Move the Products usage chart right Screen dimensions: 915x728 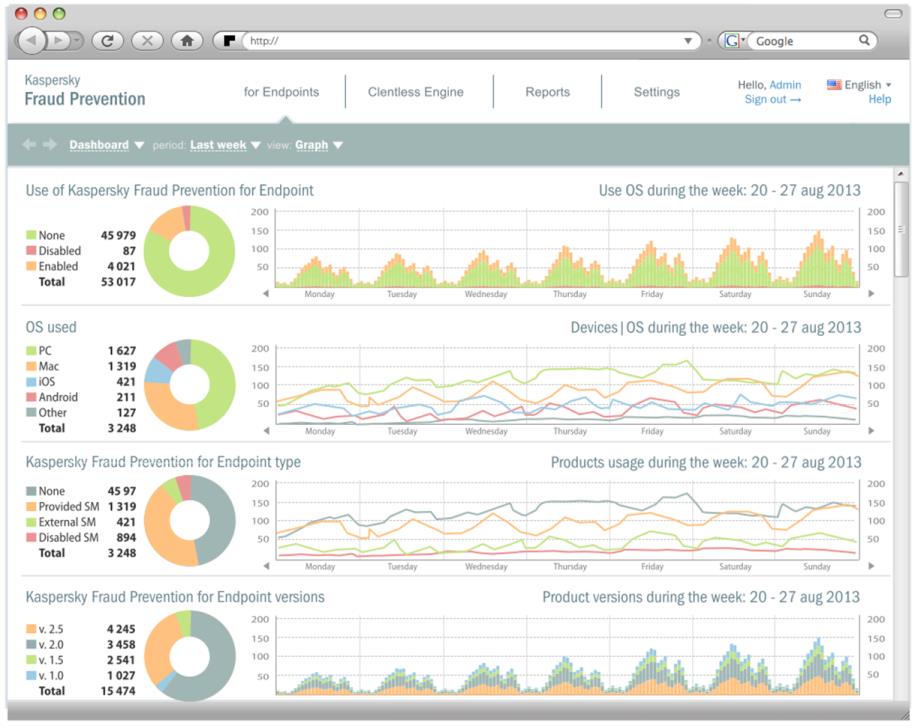click(871, 566)
